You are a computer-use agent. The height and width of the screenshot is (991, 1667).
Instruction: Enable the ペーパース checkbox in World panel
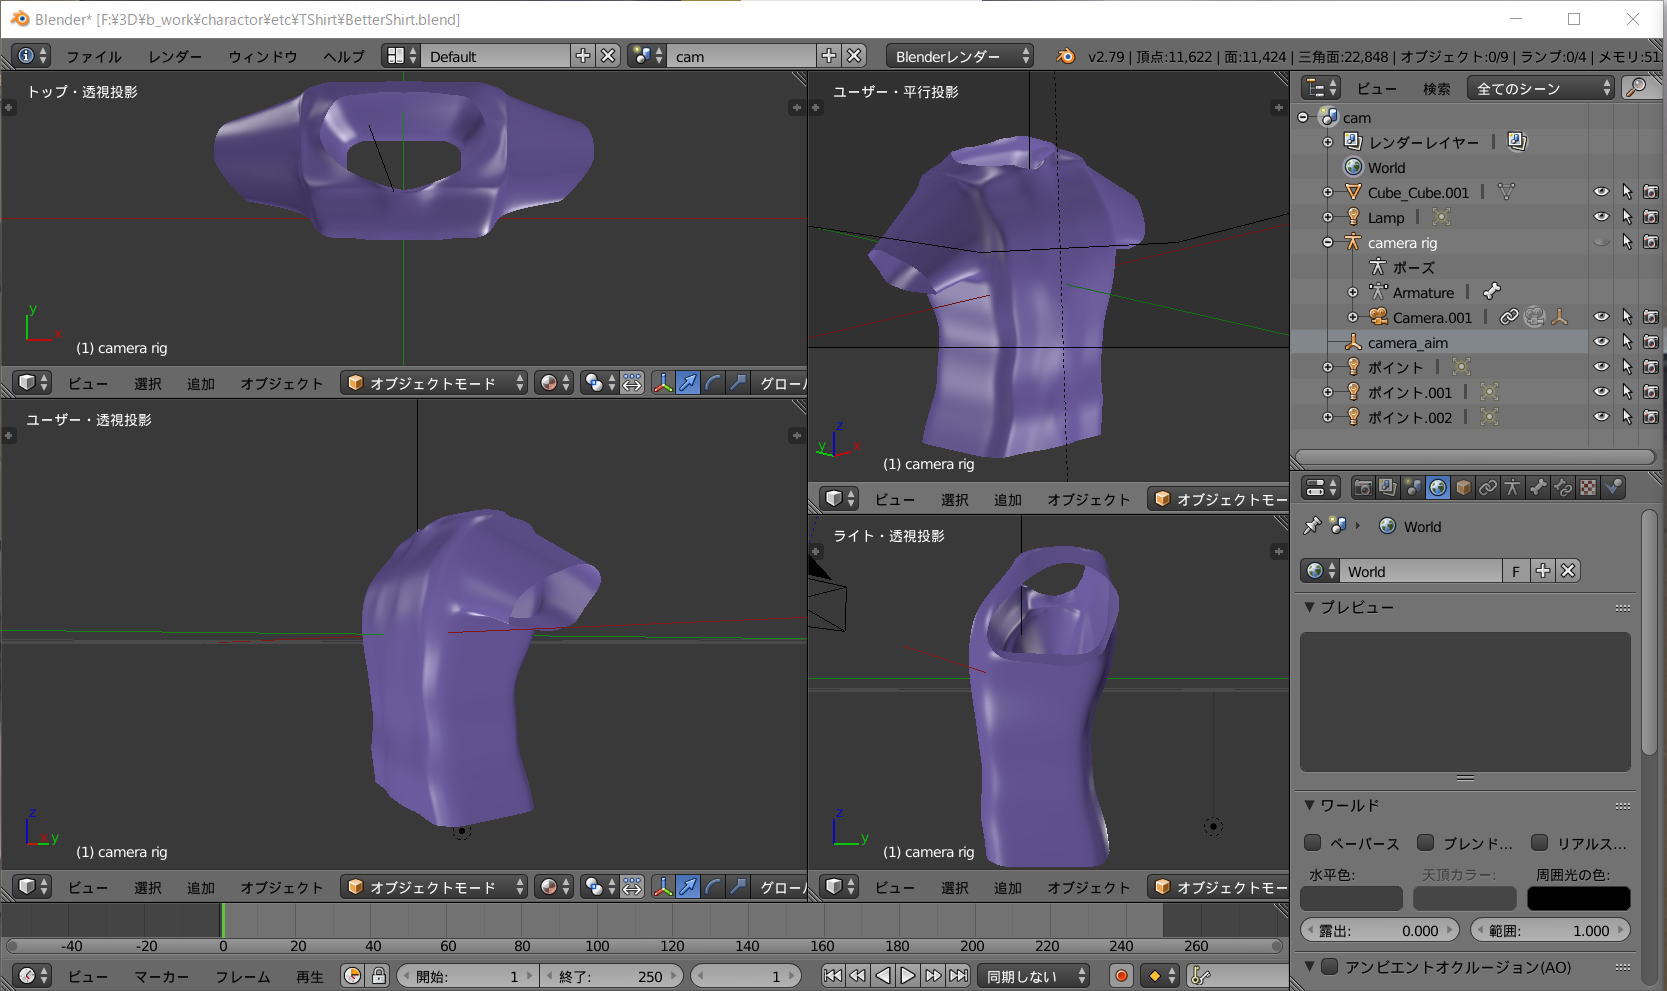pos(1313,843)
